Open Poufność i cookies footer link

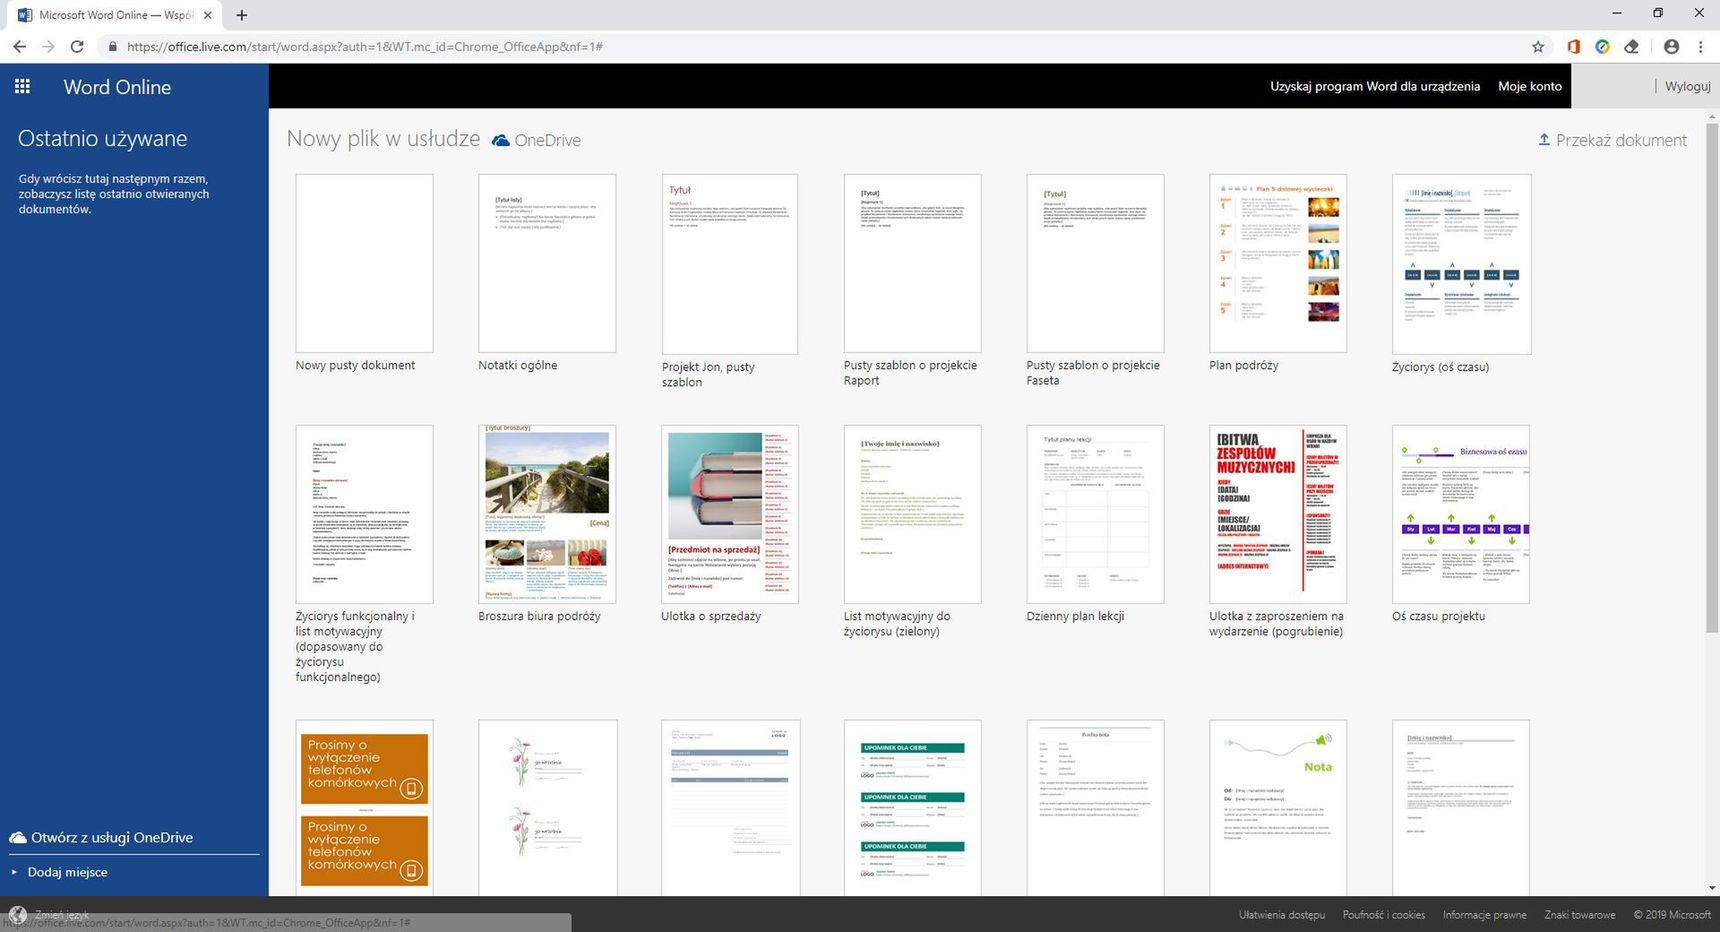pyautogui.click(x=1384, y=915)
